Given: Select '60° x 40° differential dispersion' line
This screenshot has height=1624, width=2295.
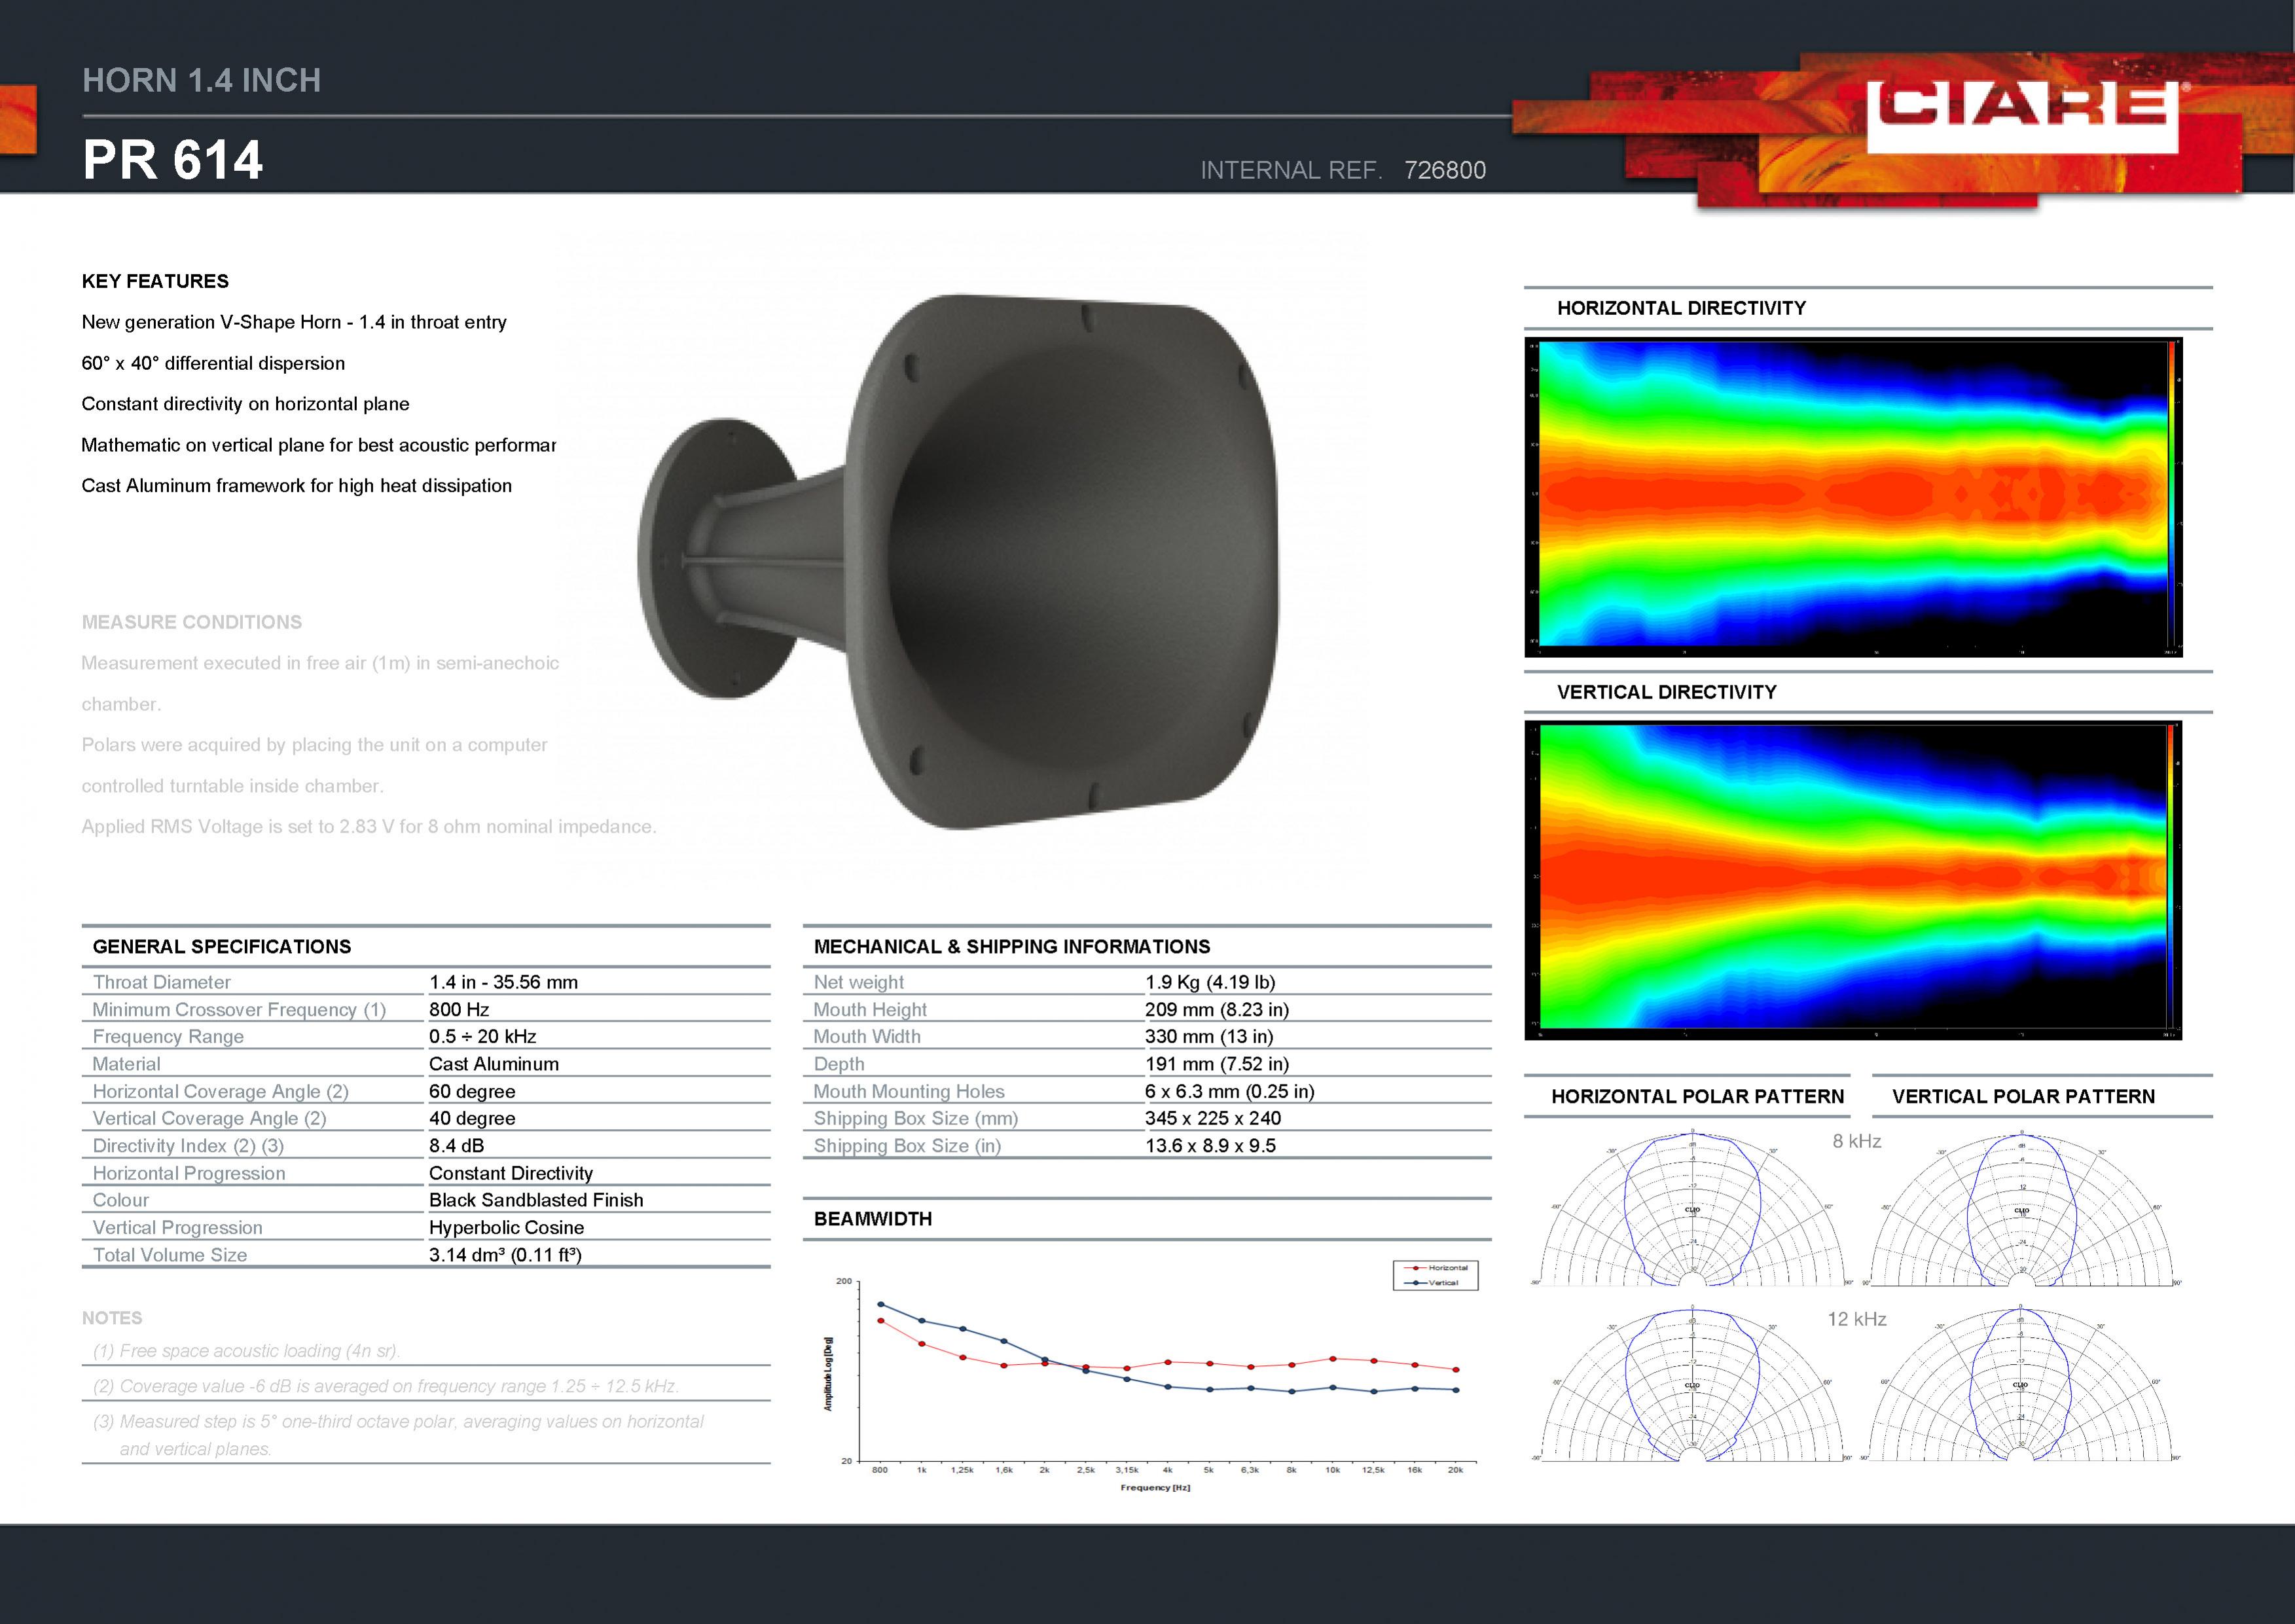Looking at the screenshot, I should point(213,363).
